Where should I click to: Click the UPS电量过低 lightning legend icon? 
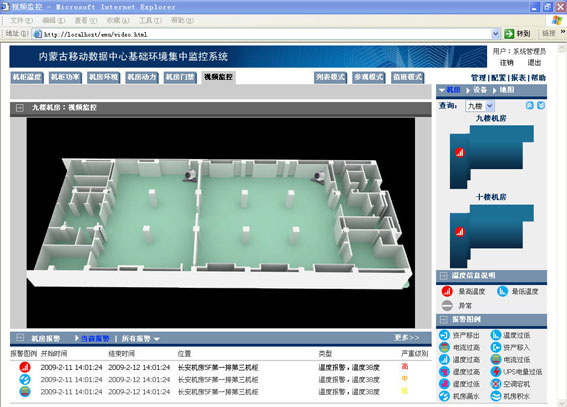tap(496, 371)
